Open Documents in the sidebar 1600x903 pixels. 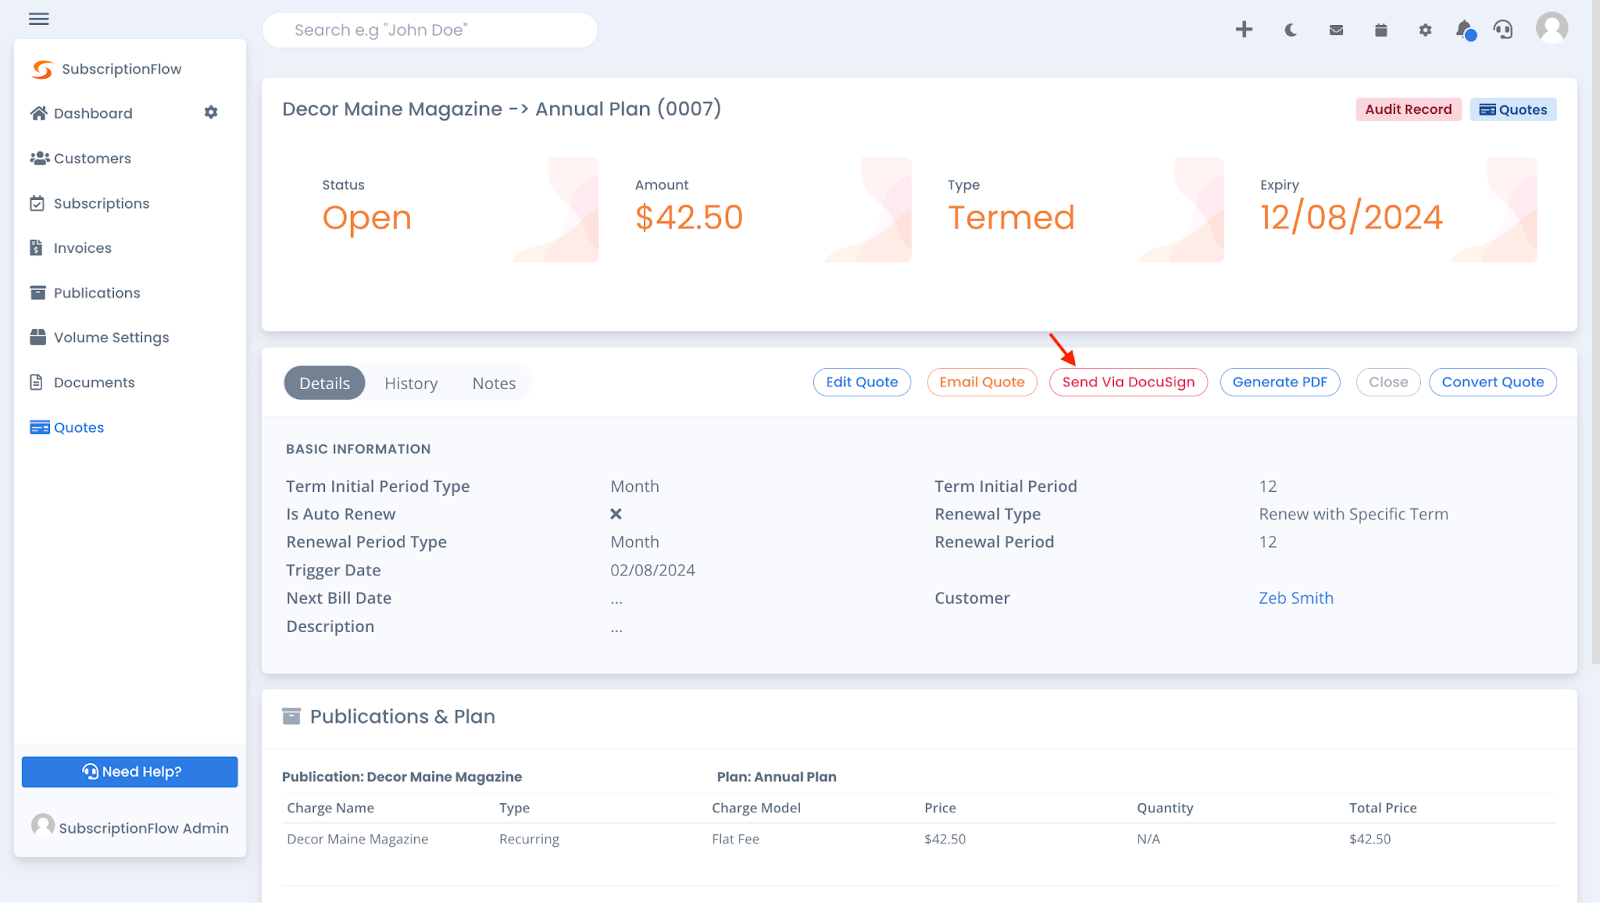click(94, 383)
